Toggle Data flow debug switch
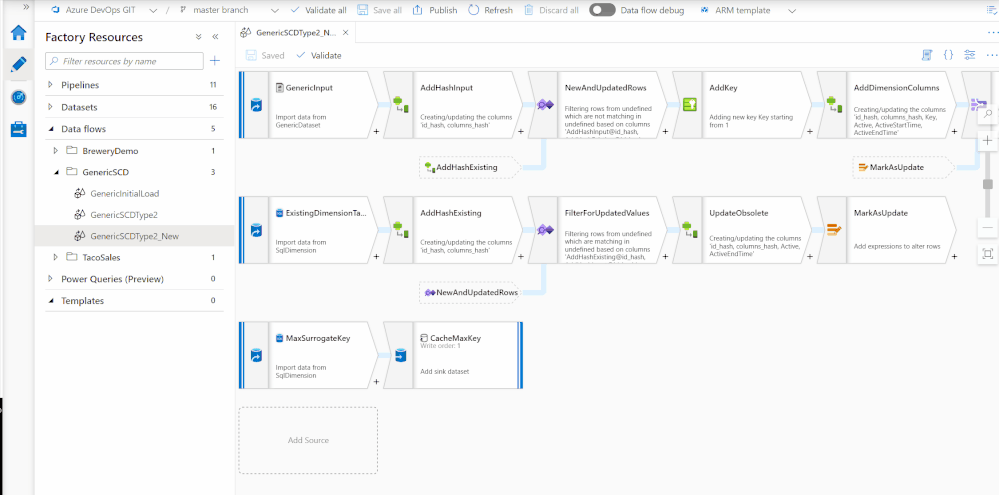 pos(602,10)
